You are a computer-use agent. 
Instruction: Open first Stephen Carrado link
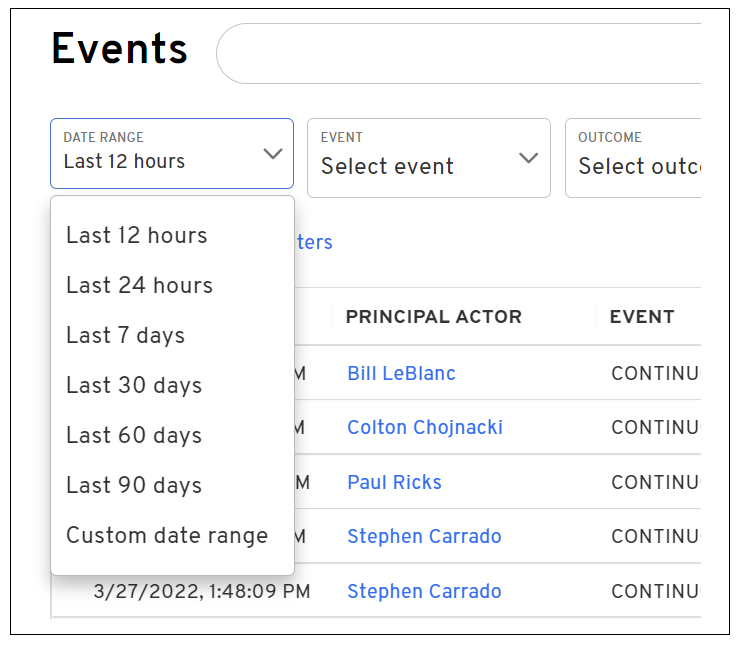tap(424, 537)
